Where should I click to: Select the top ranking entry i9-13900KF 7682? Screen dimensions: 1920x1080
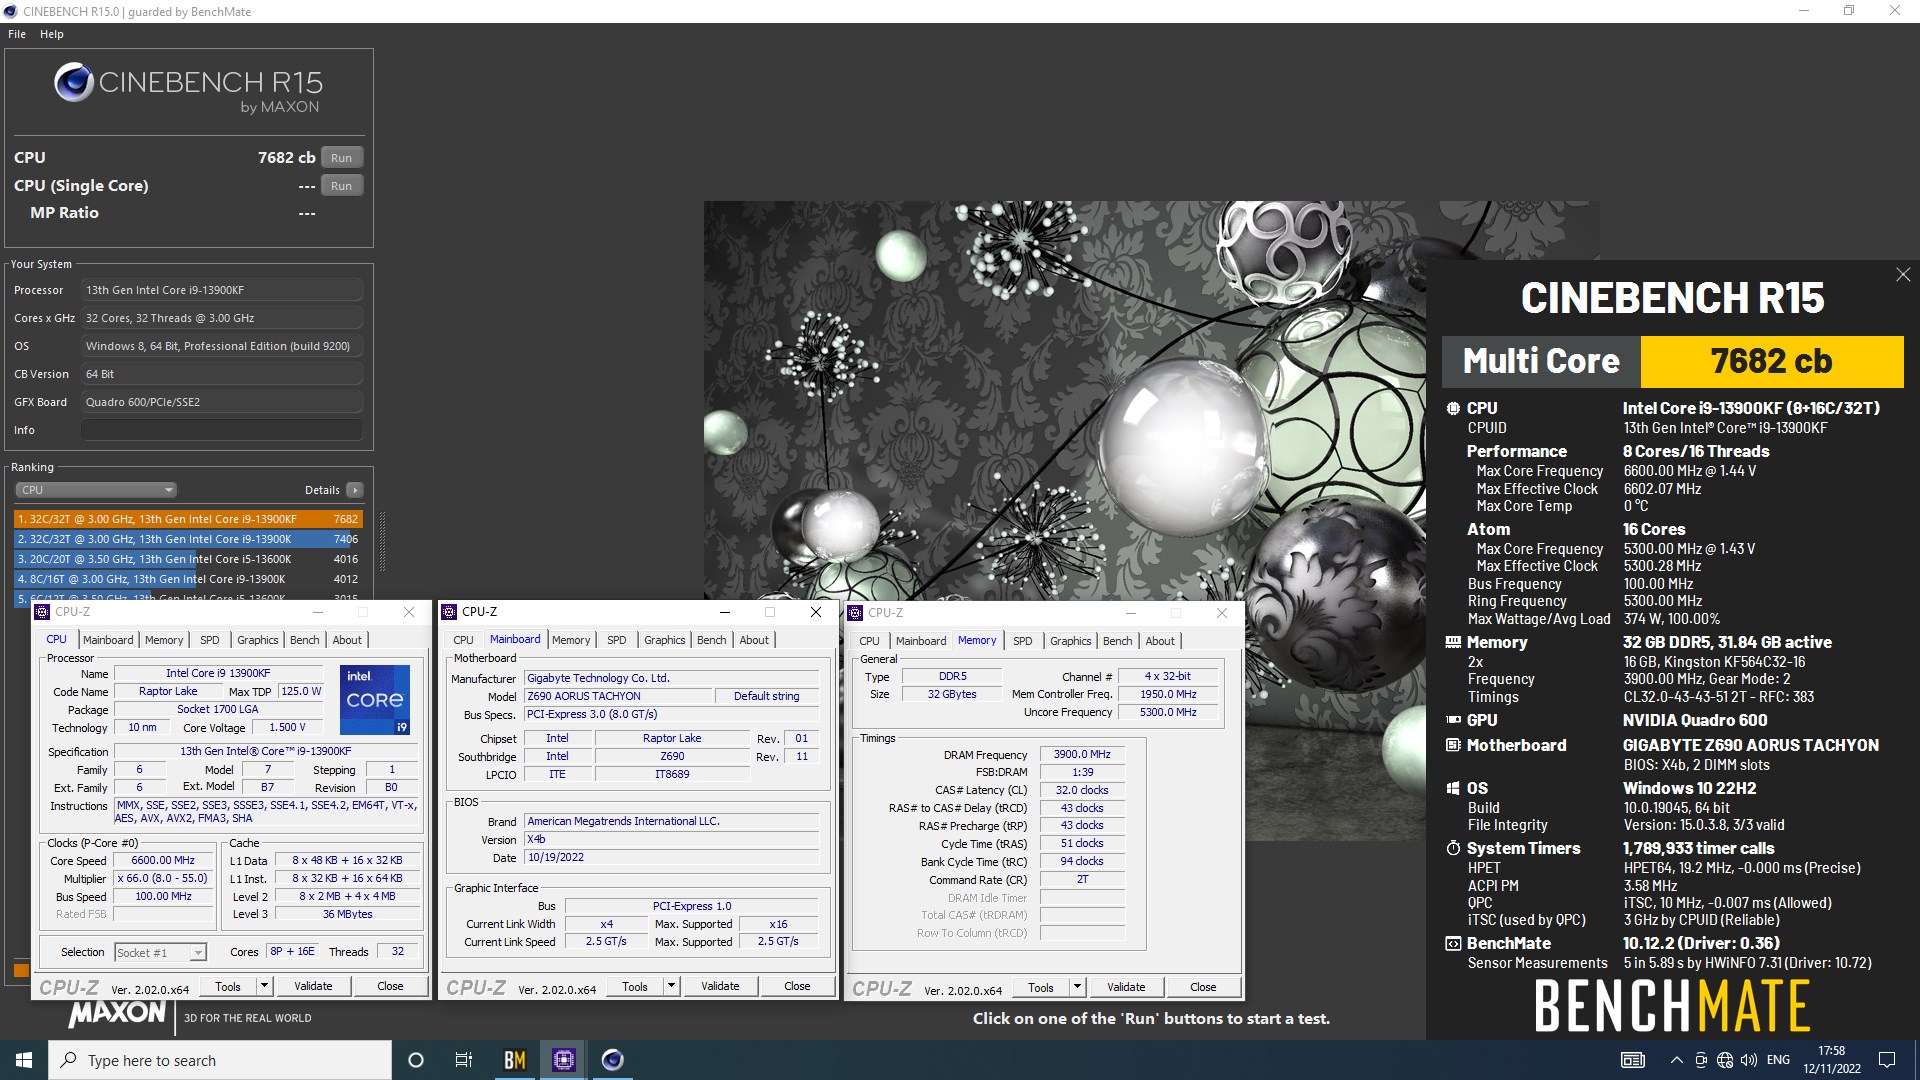click(x=188, y=519)
